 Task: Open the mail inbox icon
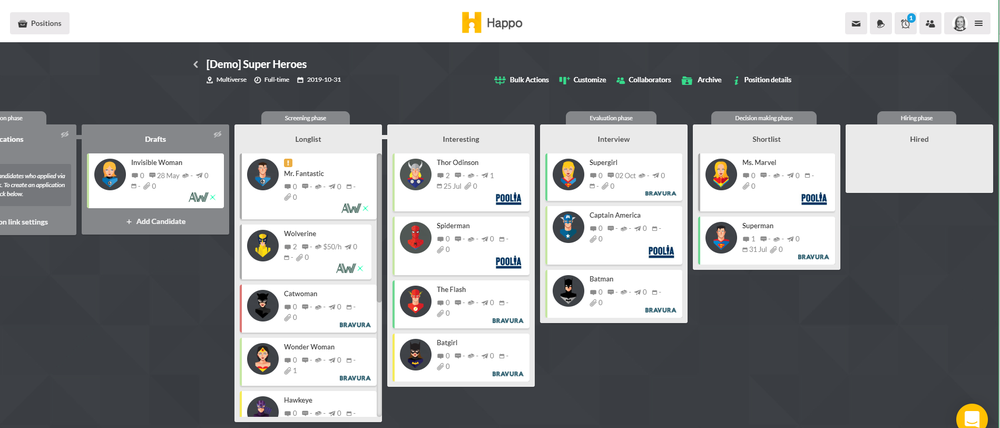(x=856, y=24)
